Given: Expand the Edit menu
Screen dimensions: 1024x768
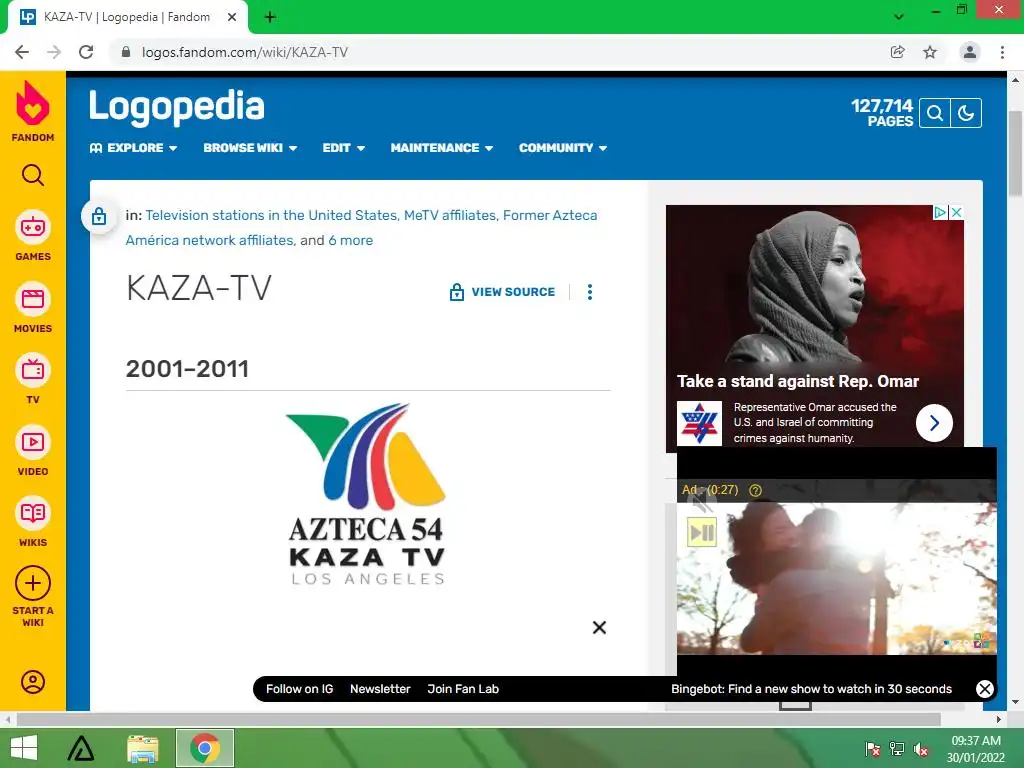Looking at the screenshot, I should 344,148.
